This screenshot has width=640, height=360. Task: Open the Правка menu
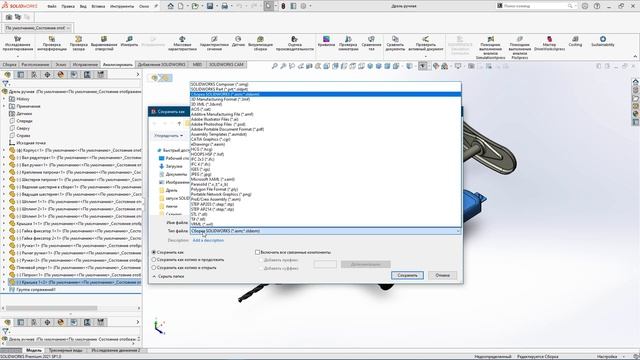[68, 7]
